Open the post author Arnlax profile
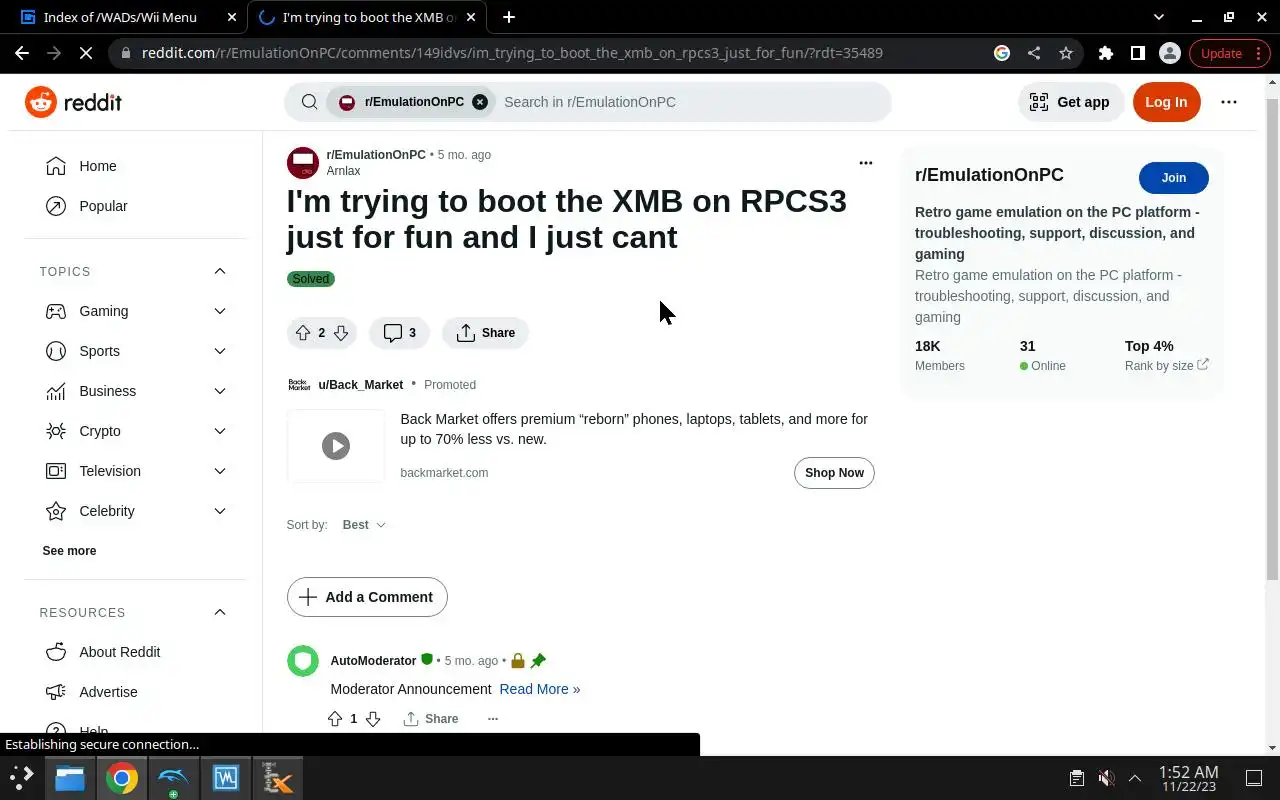Viewport: 1280px width, 800px height. click(343, 171)
